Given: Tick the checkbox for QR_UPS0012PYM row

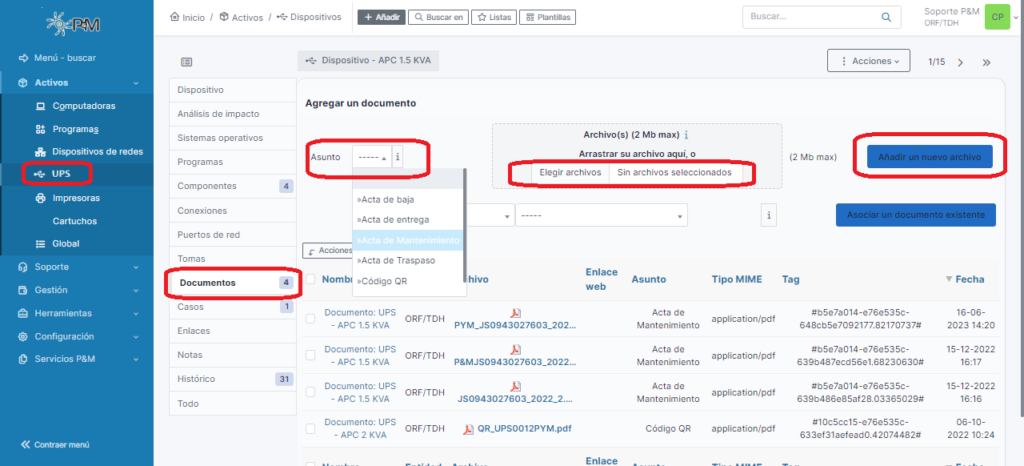Looking at the screenshot, I should (x=310, y=429).
